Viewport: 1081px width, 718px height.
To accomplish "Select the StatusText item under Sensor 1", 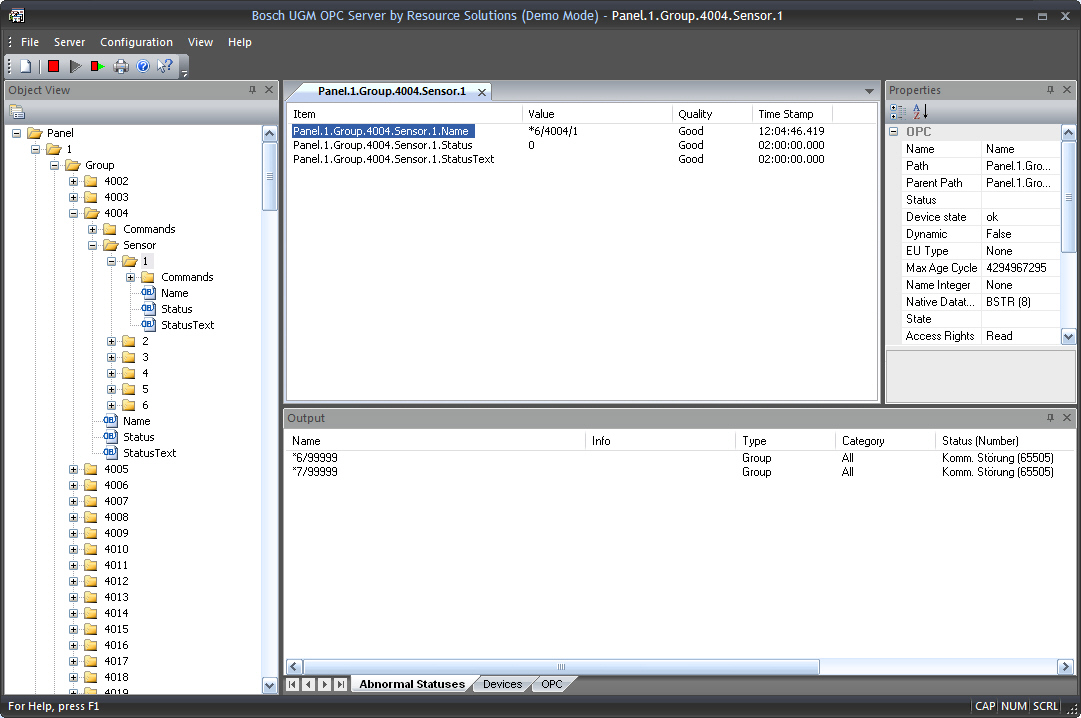I will (x=187, y=325).
